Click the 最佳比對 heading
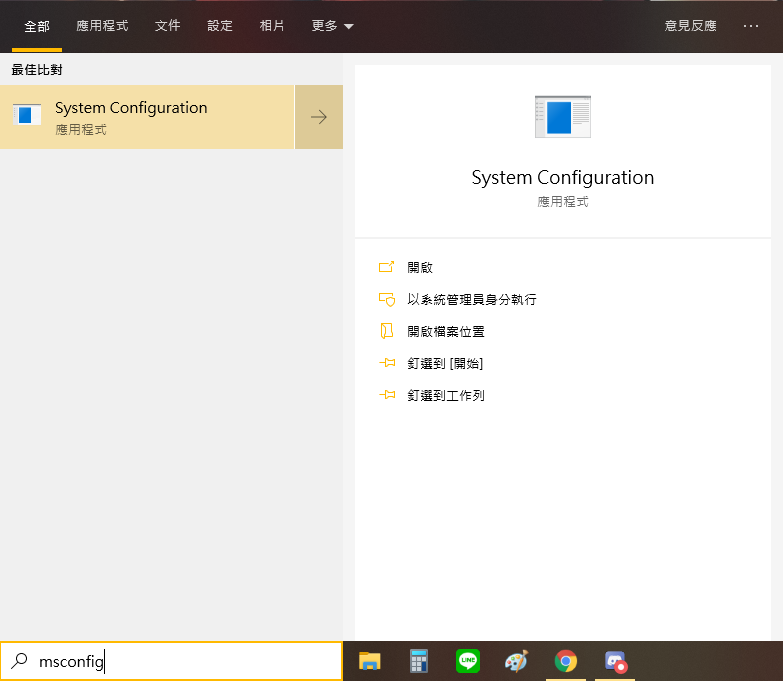Screen dimensions: 783x681 click(x=37, y=70)
